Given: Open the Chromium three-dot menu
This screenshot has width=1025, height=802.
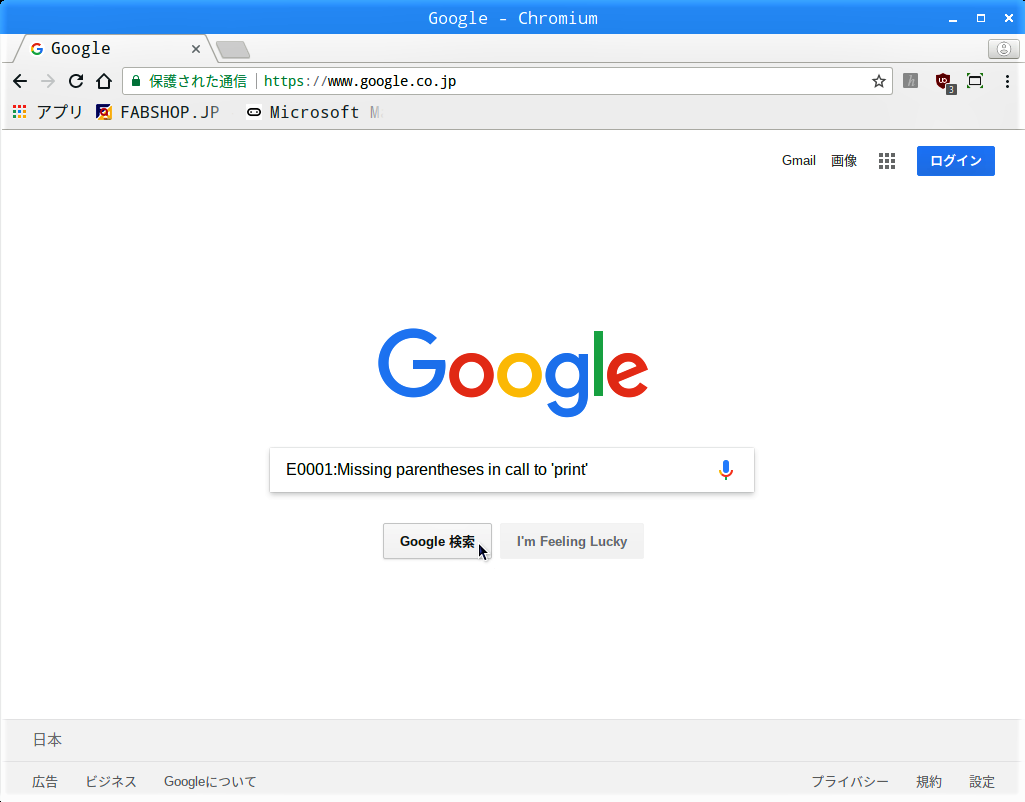Looking at the screenshot, I should tap(1007, 81).
